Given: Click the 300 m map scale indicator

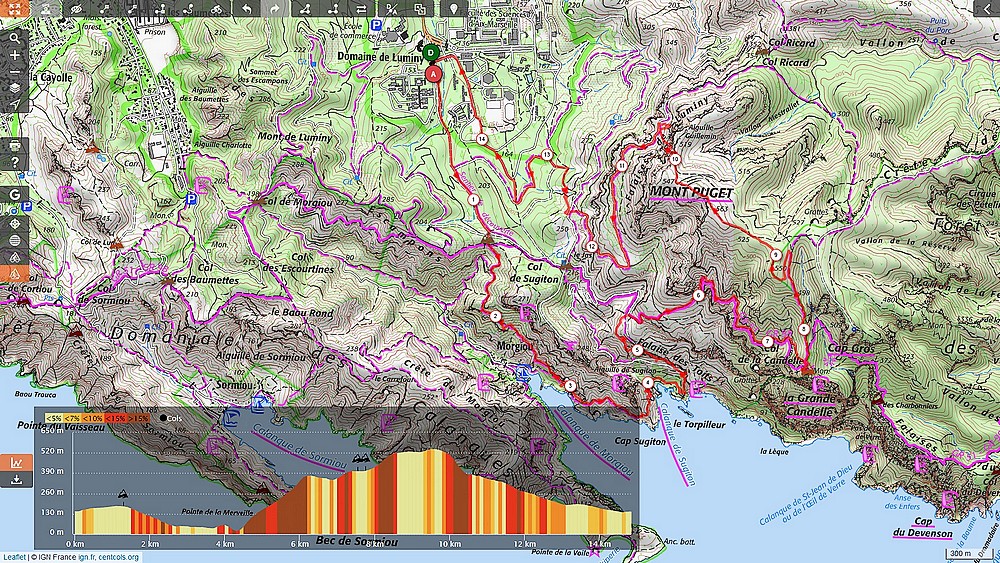Looking at the screenshot, I should [x=961, y=553].
